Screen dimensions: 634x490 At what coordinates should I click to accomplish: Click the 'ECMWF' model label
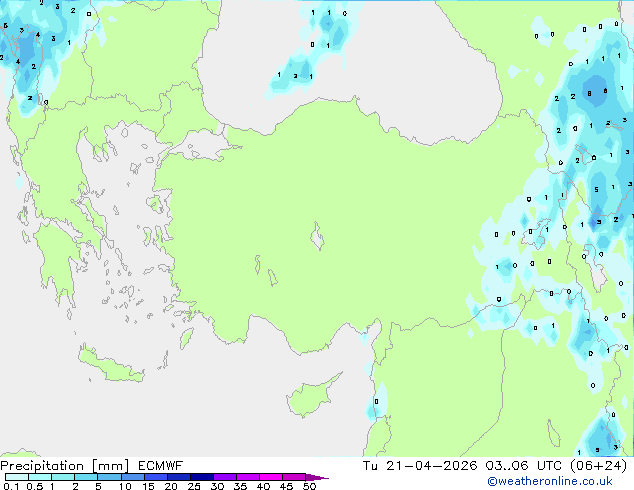click(161, 466)
